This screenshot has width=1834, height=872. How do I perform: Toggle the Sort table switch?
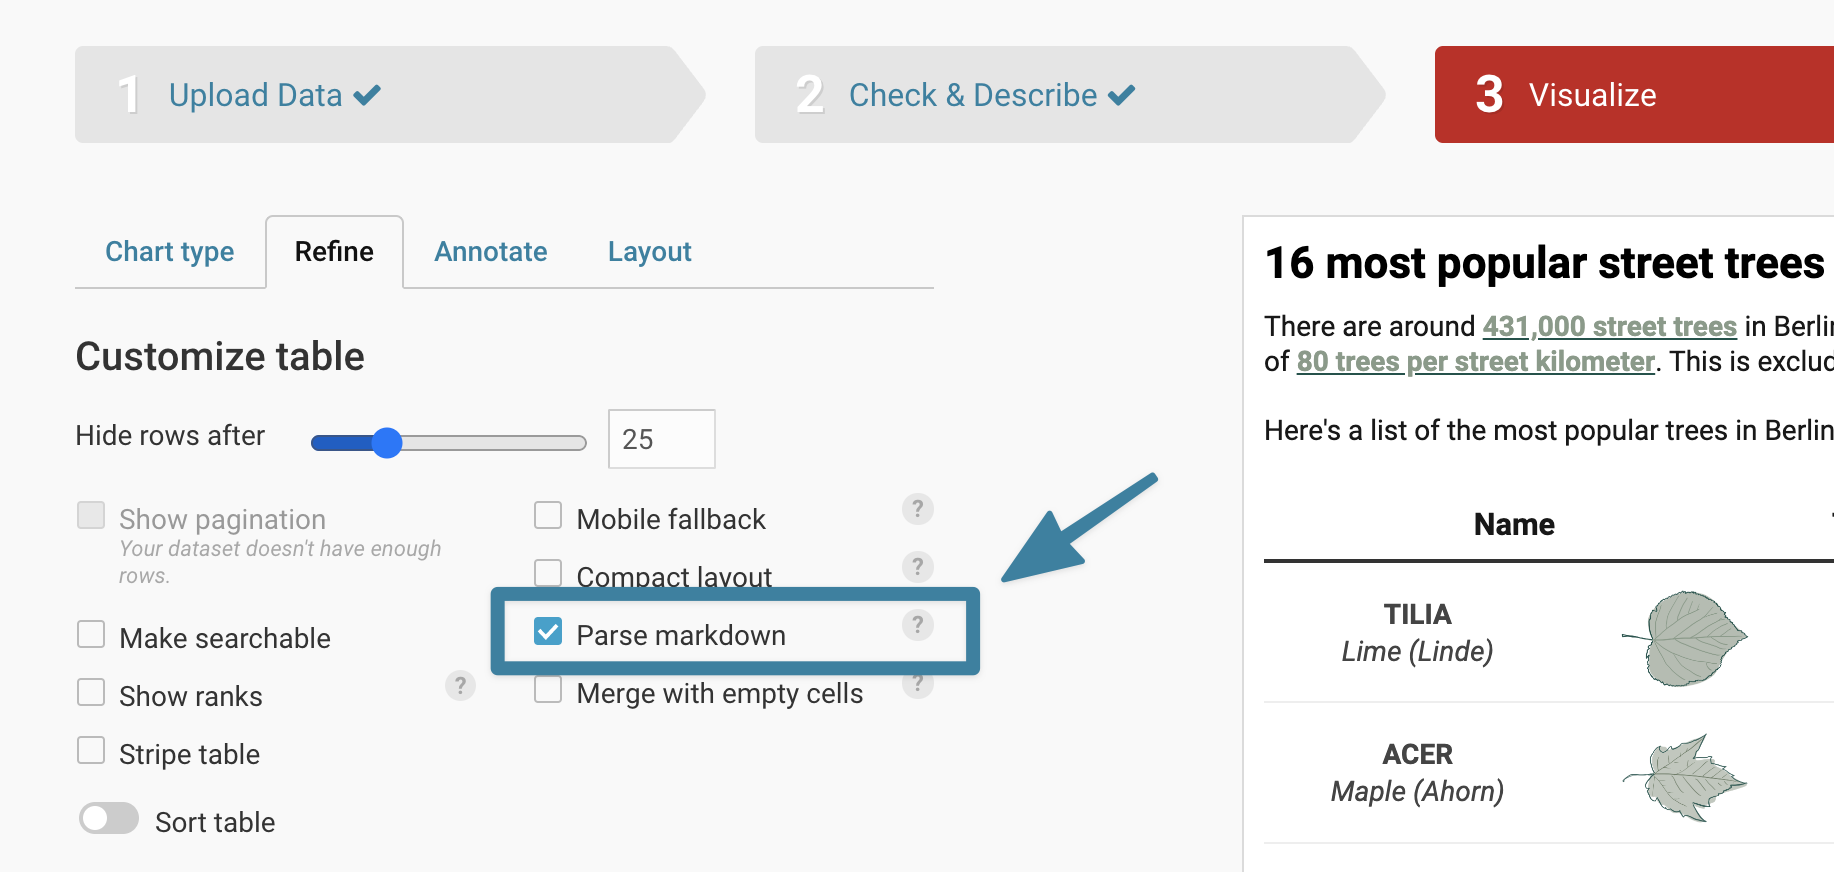[x=109, y=818]
